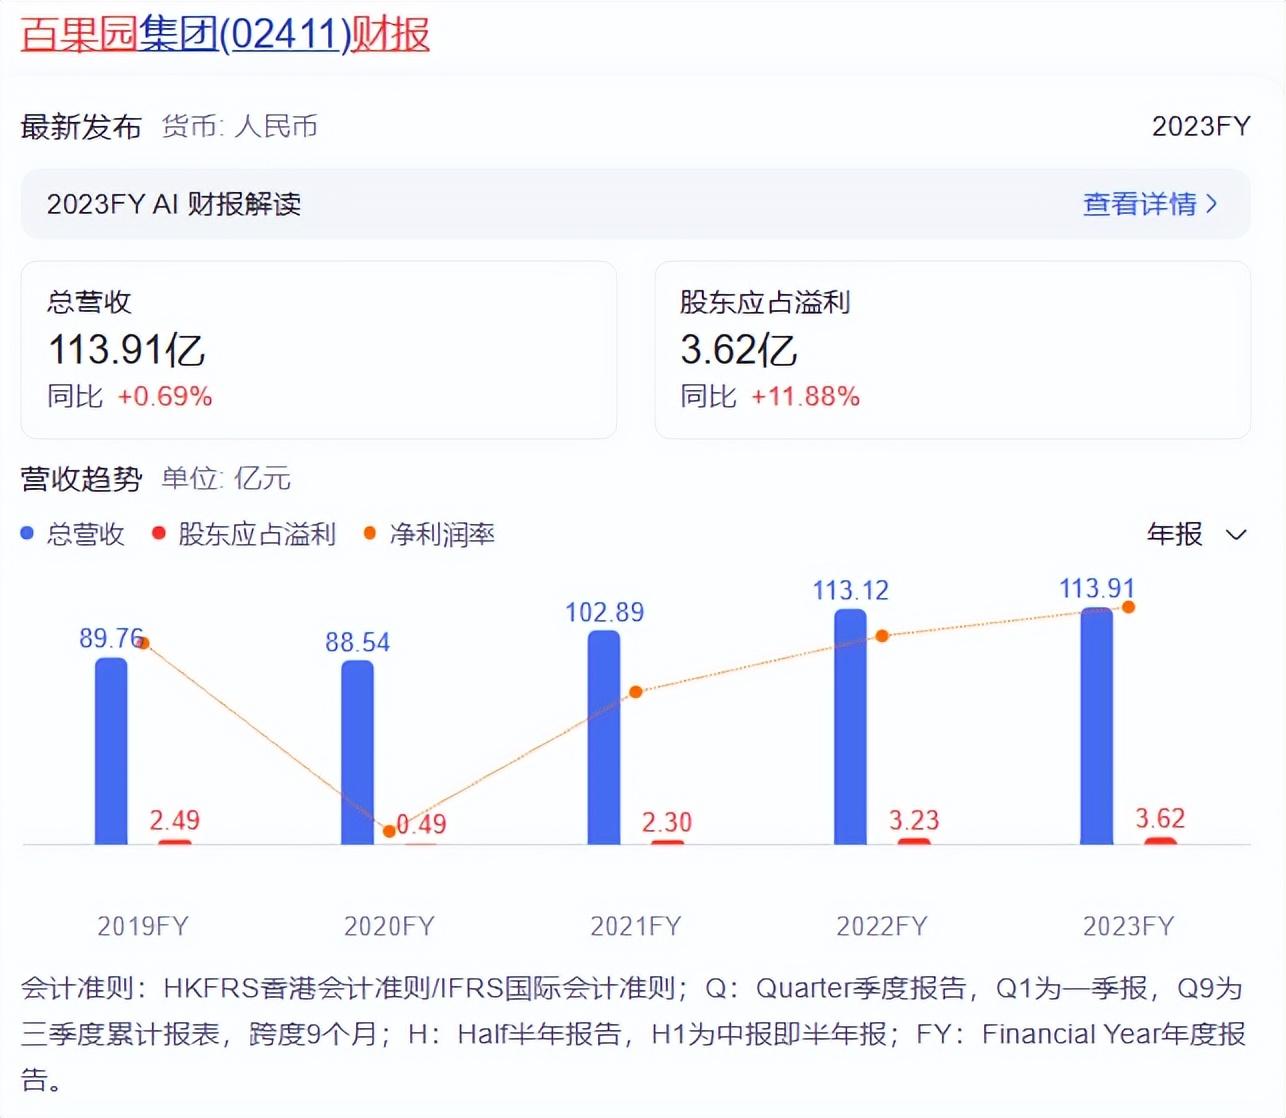
Task: Click 查看详情 link
Action: coord(1139,204)
